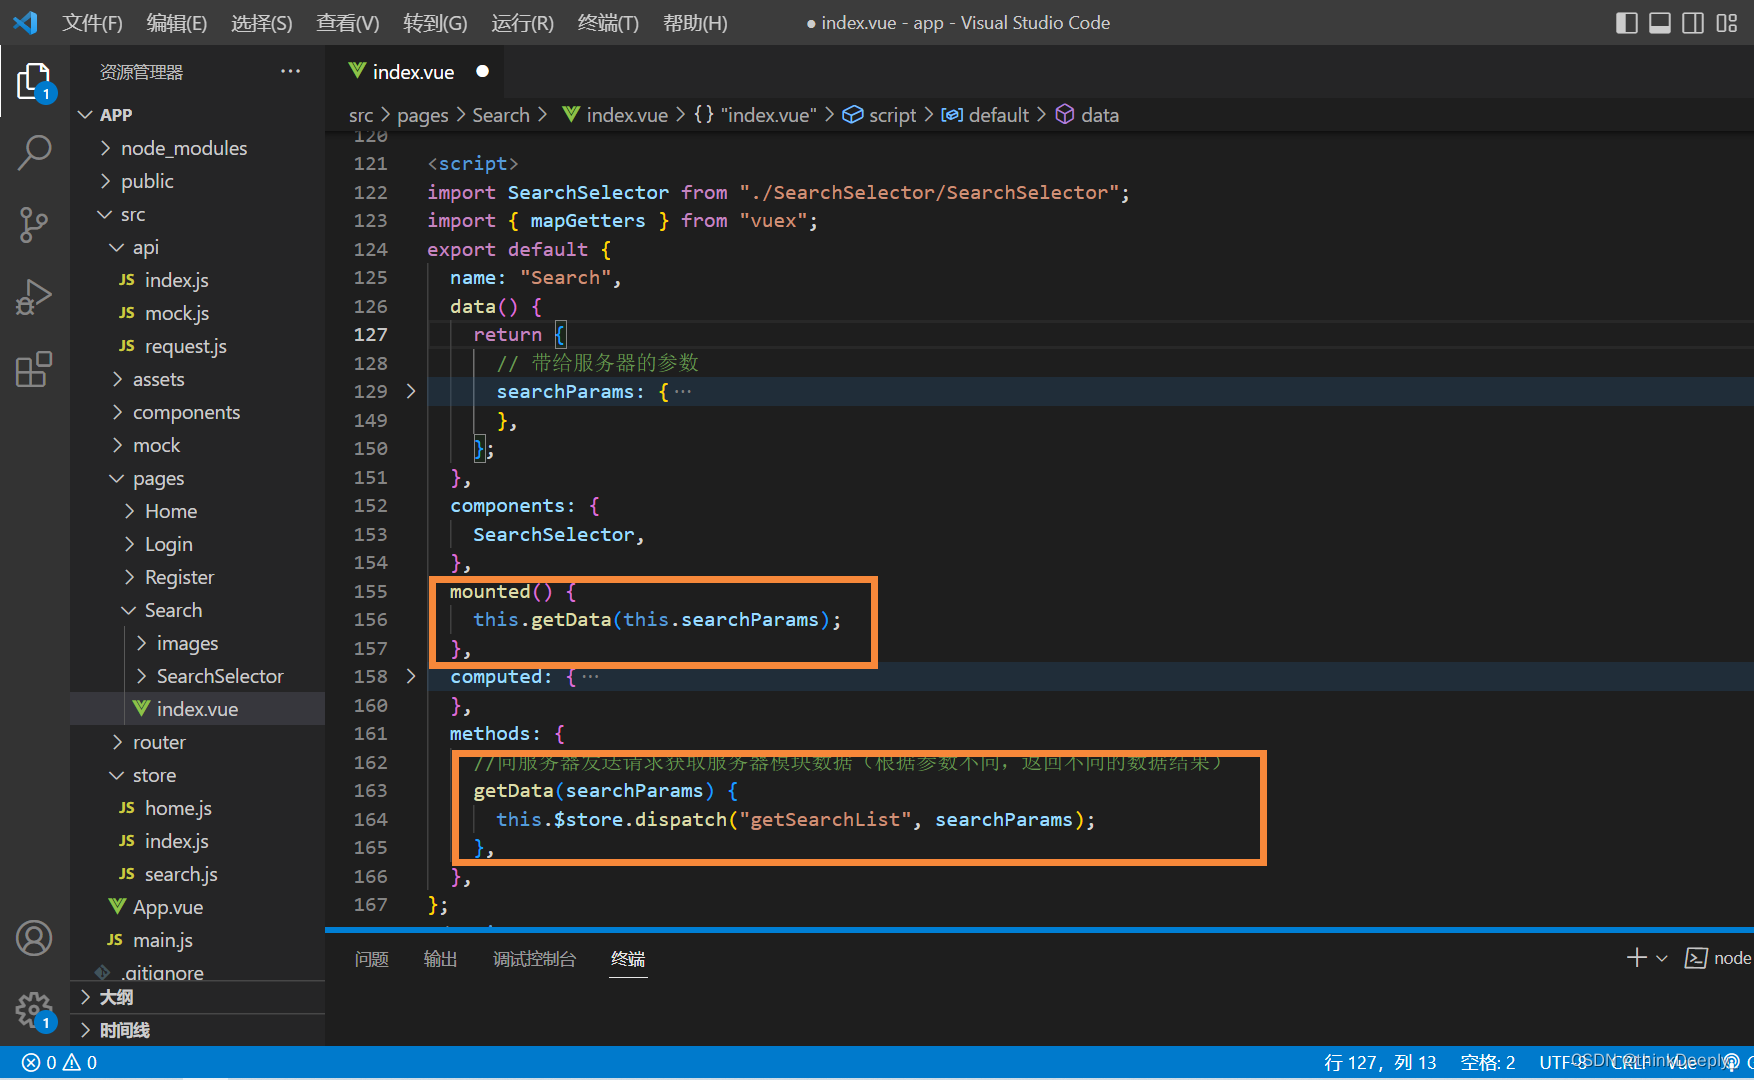
Task: Click the data breadcrumb segment
Action: (x=1088, y=115)
